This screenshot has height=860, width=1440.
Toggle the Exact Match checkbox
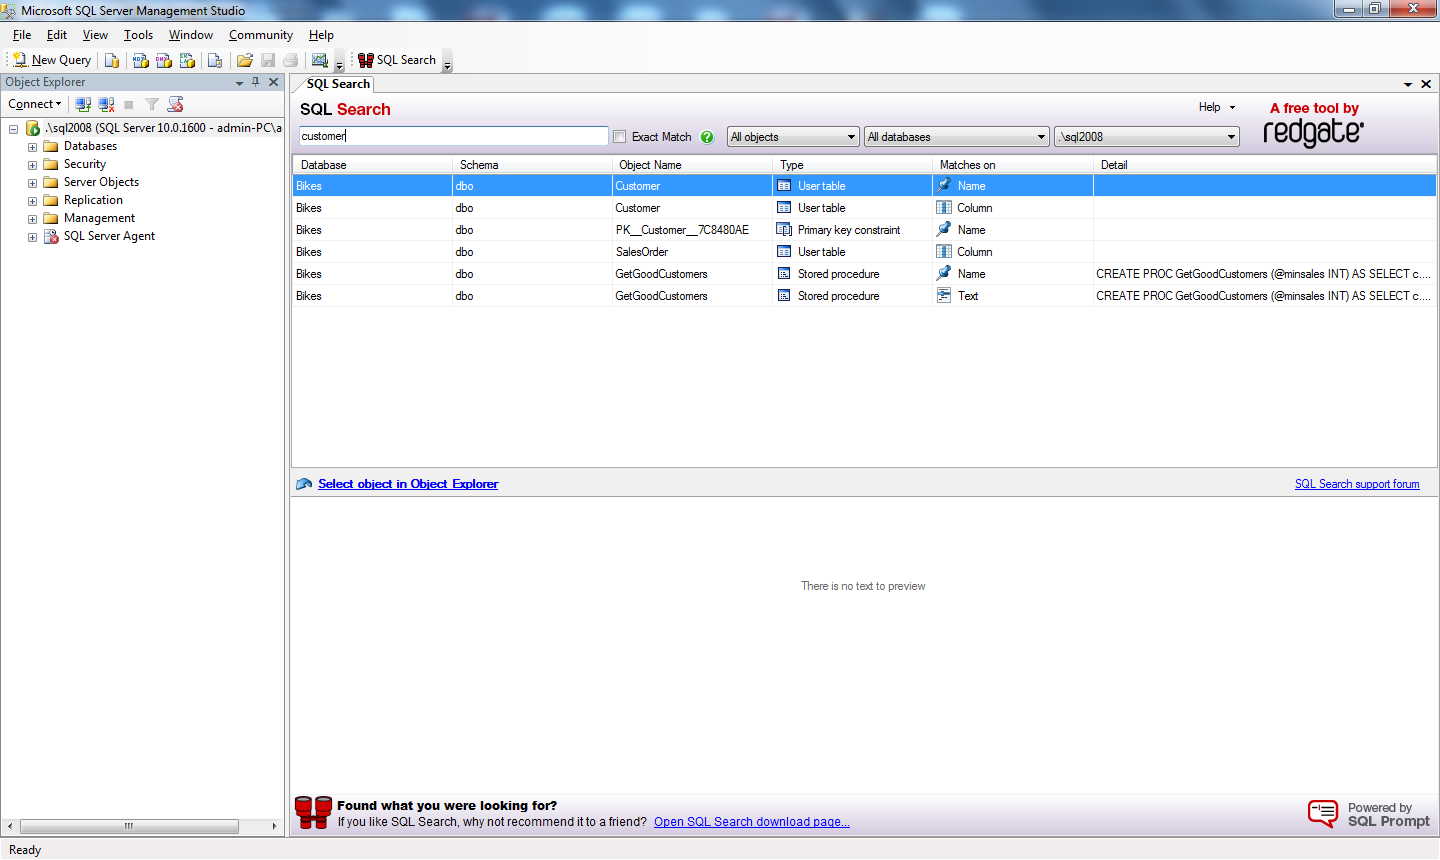[x=619, y=137]
